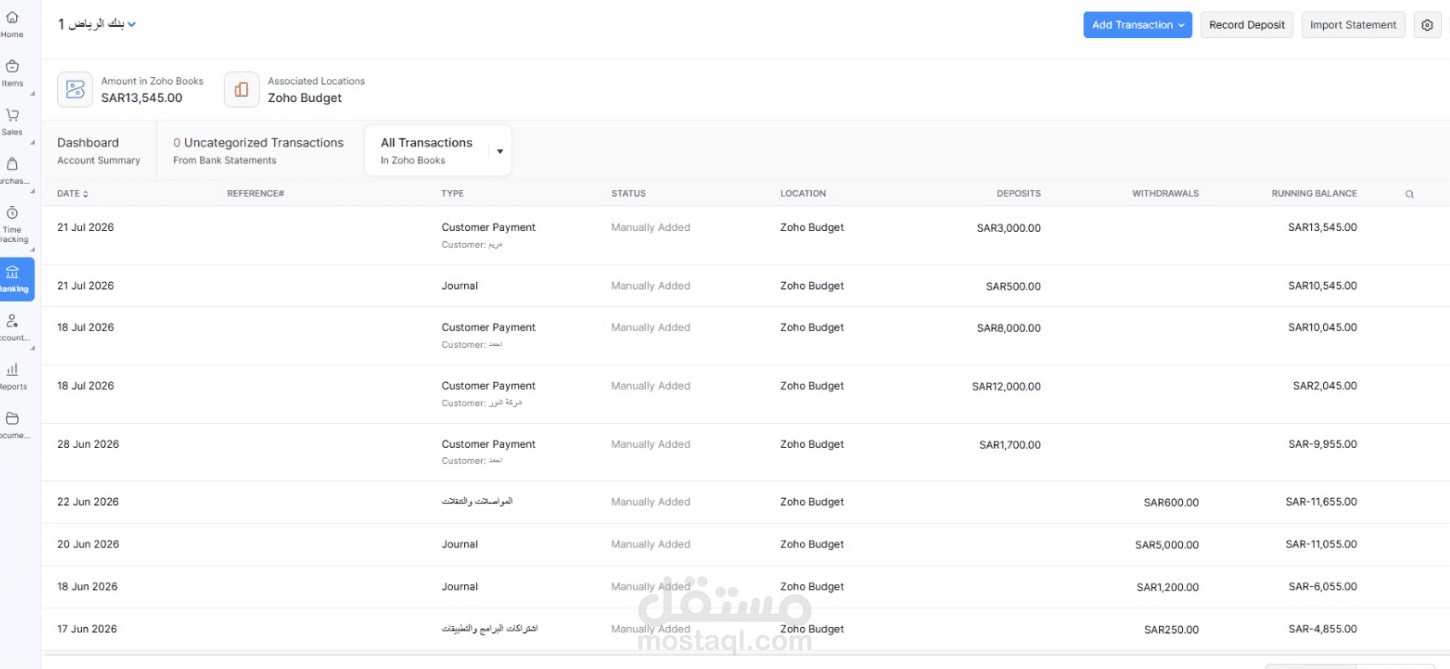
Task: Sort transactions by the Date column
Action: tap(72, 193)
